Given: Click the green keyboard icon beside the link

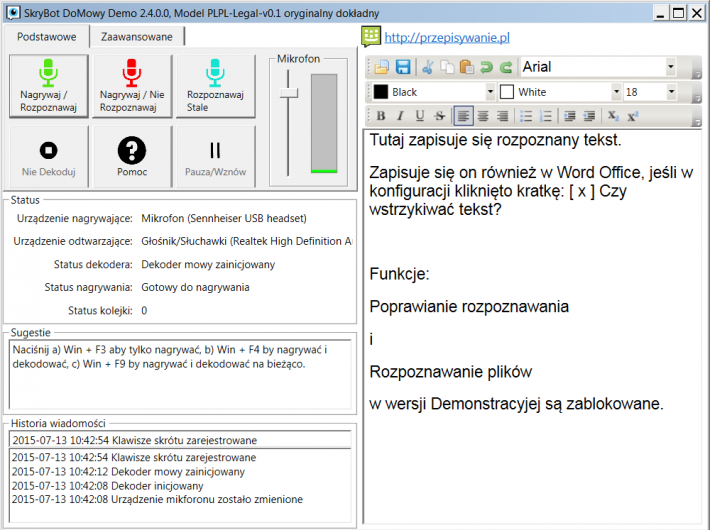Looking at the screenshot, I should click(x=371, y=37).
